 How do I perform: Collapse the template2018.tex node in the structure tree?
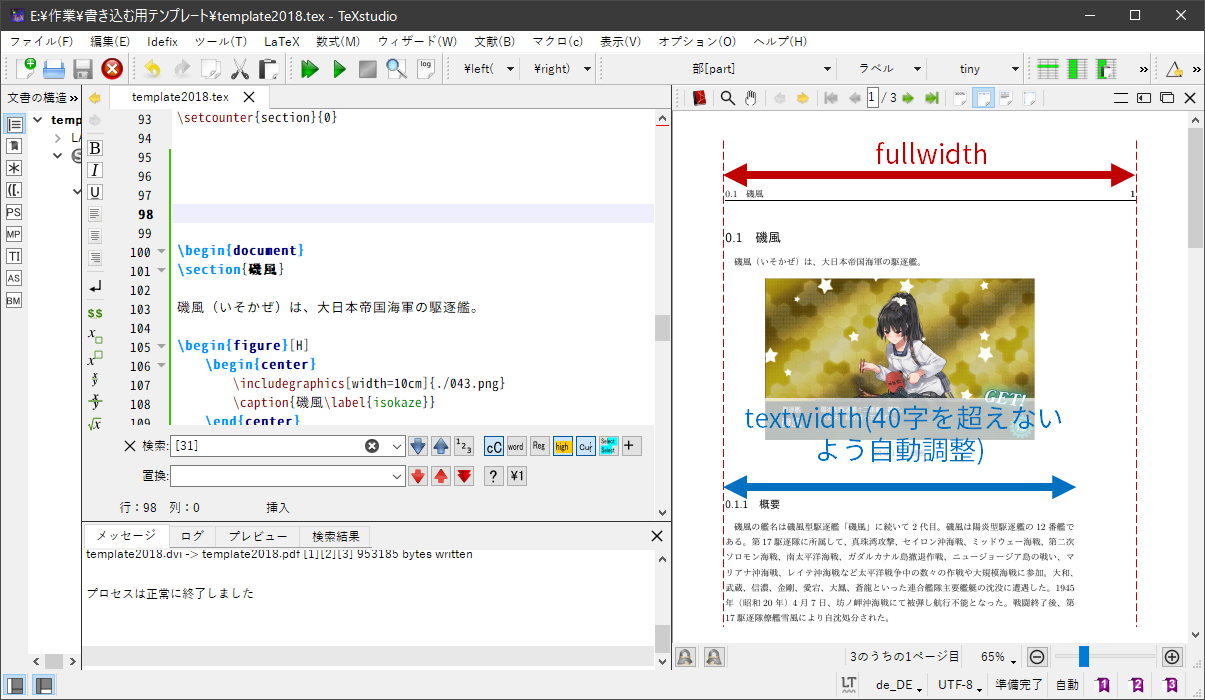coord(38,120)
